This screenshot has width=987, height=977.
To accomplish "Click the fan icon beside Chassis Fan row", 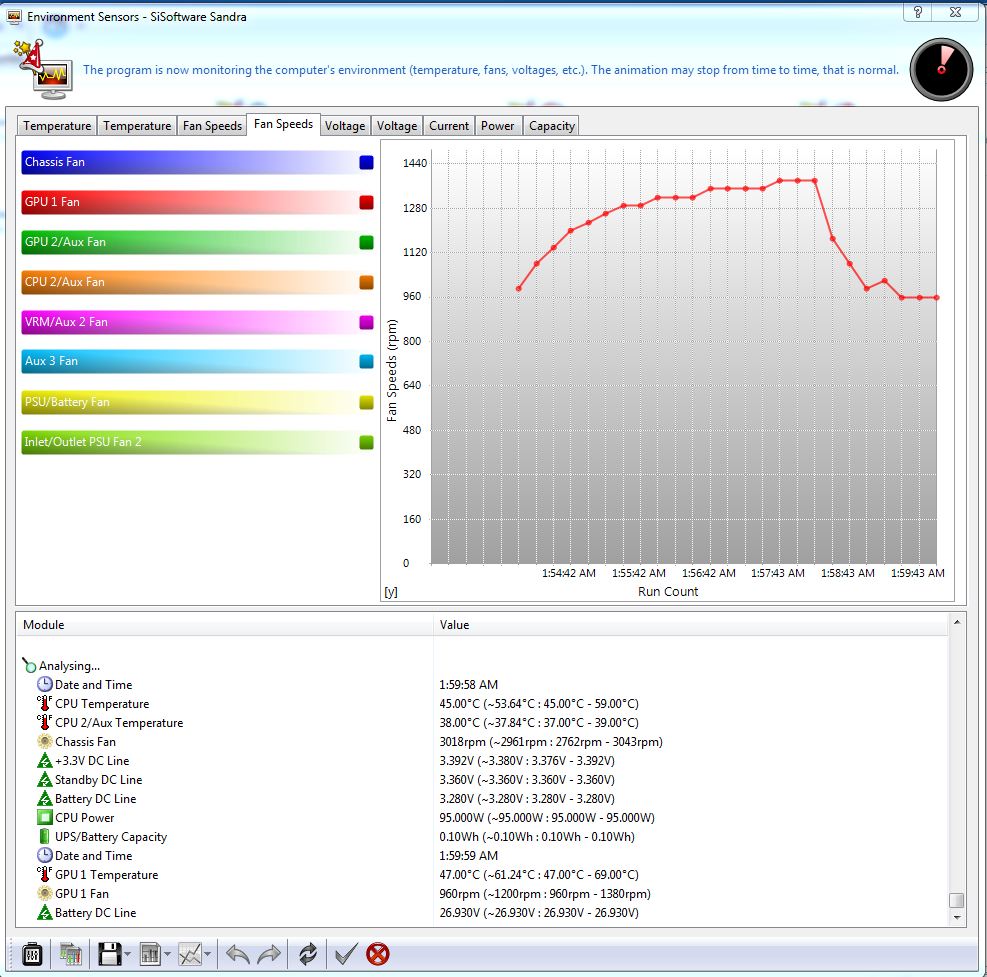I will (44, 742).
